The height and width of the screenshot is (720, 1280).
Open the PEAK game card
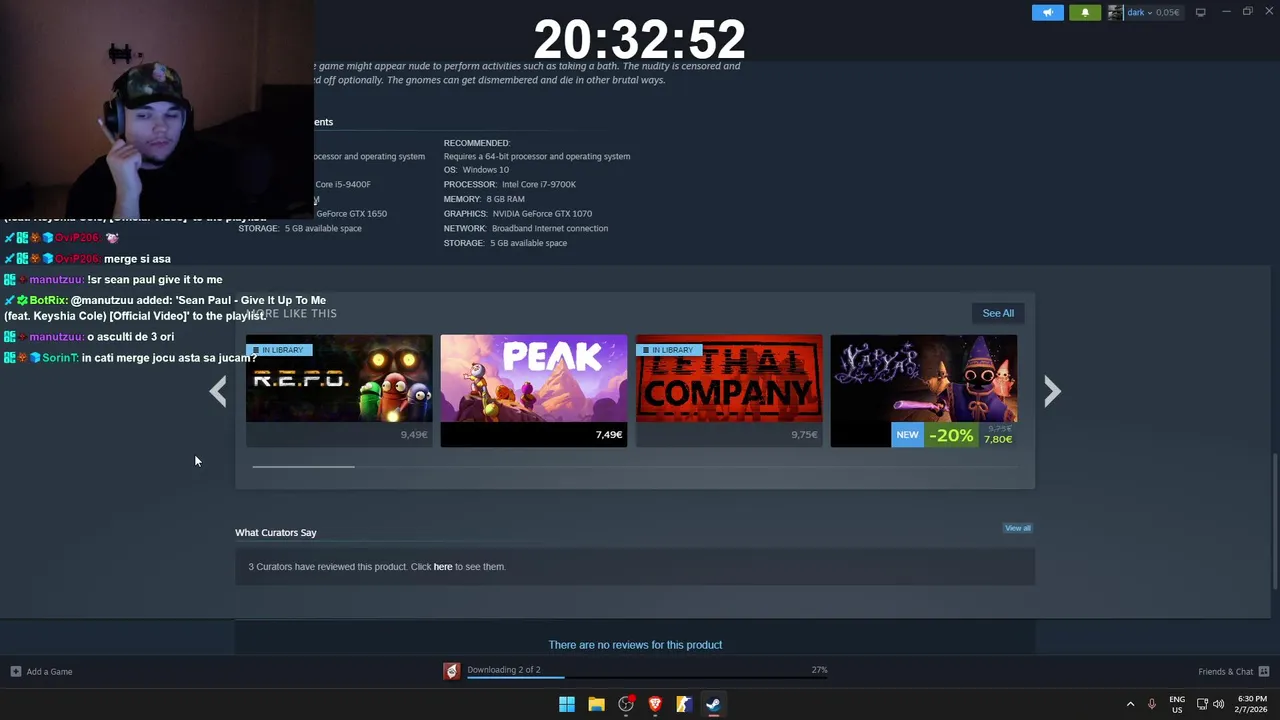pyautogui.click(x=534, y=390)
